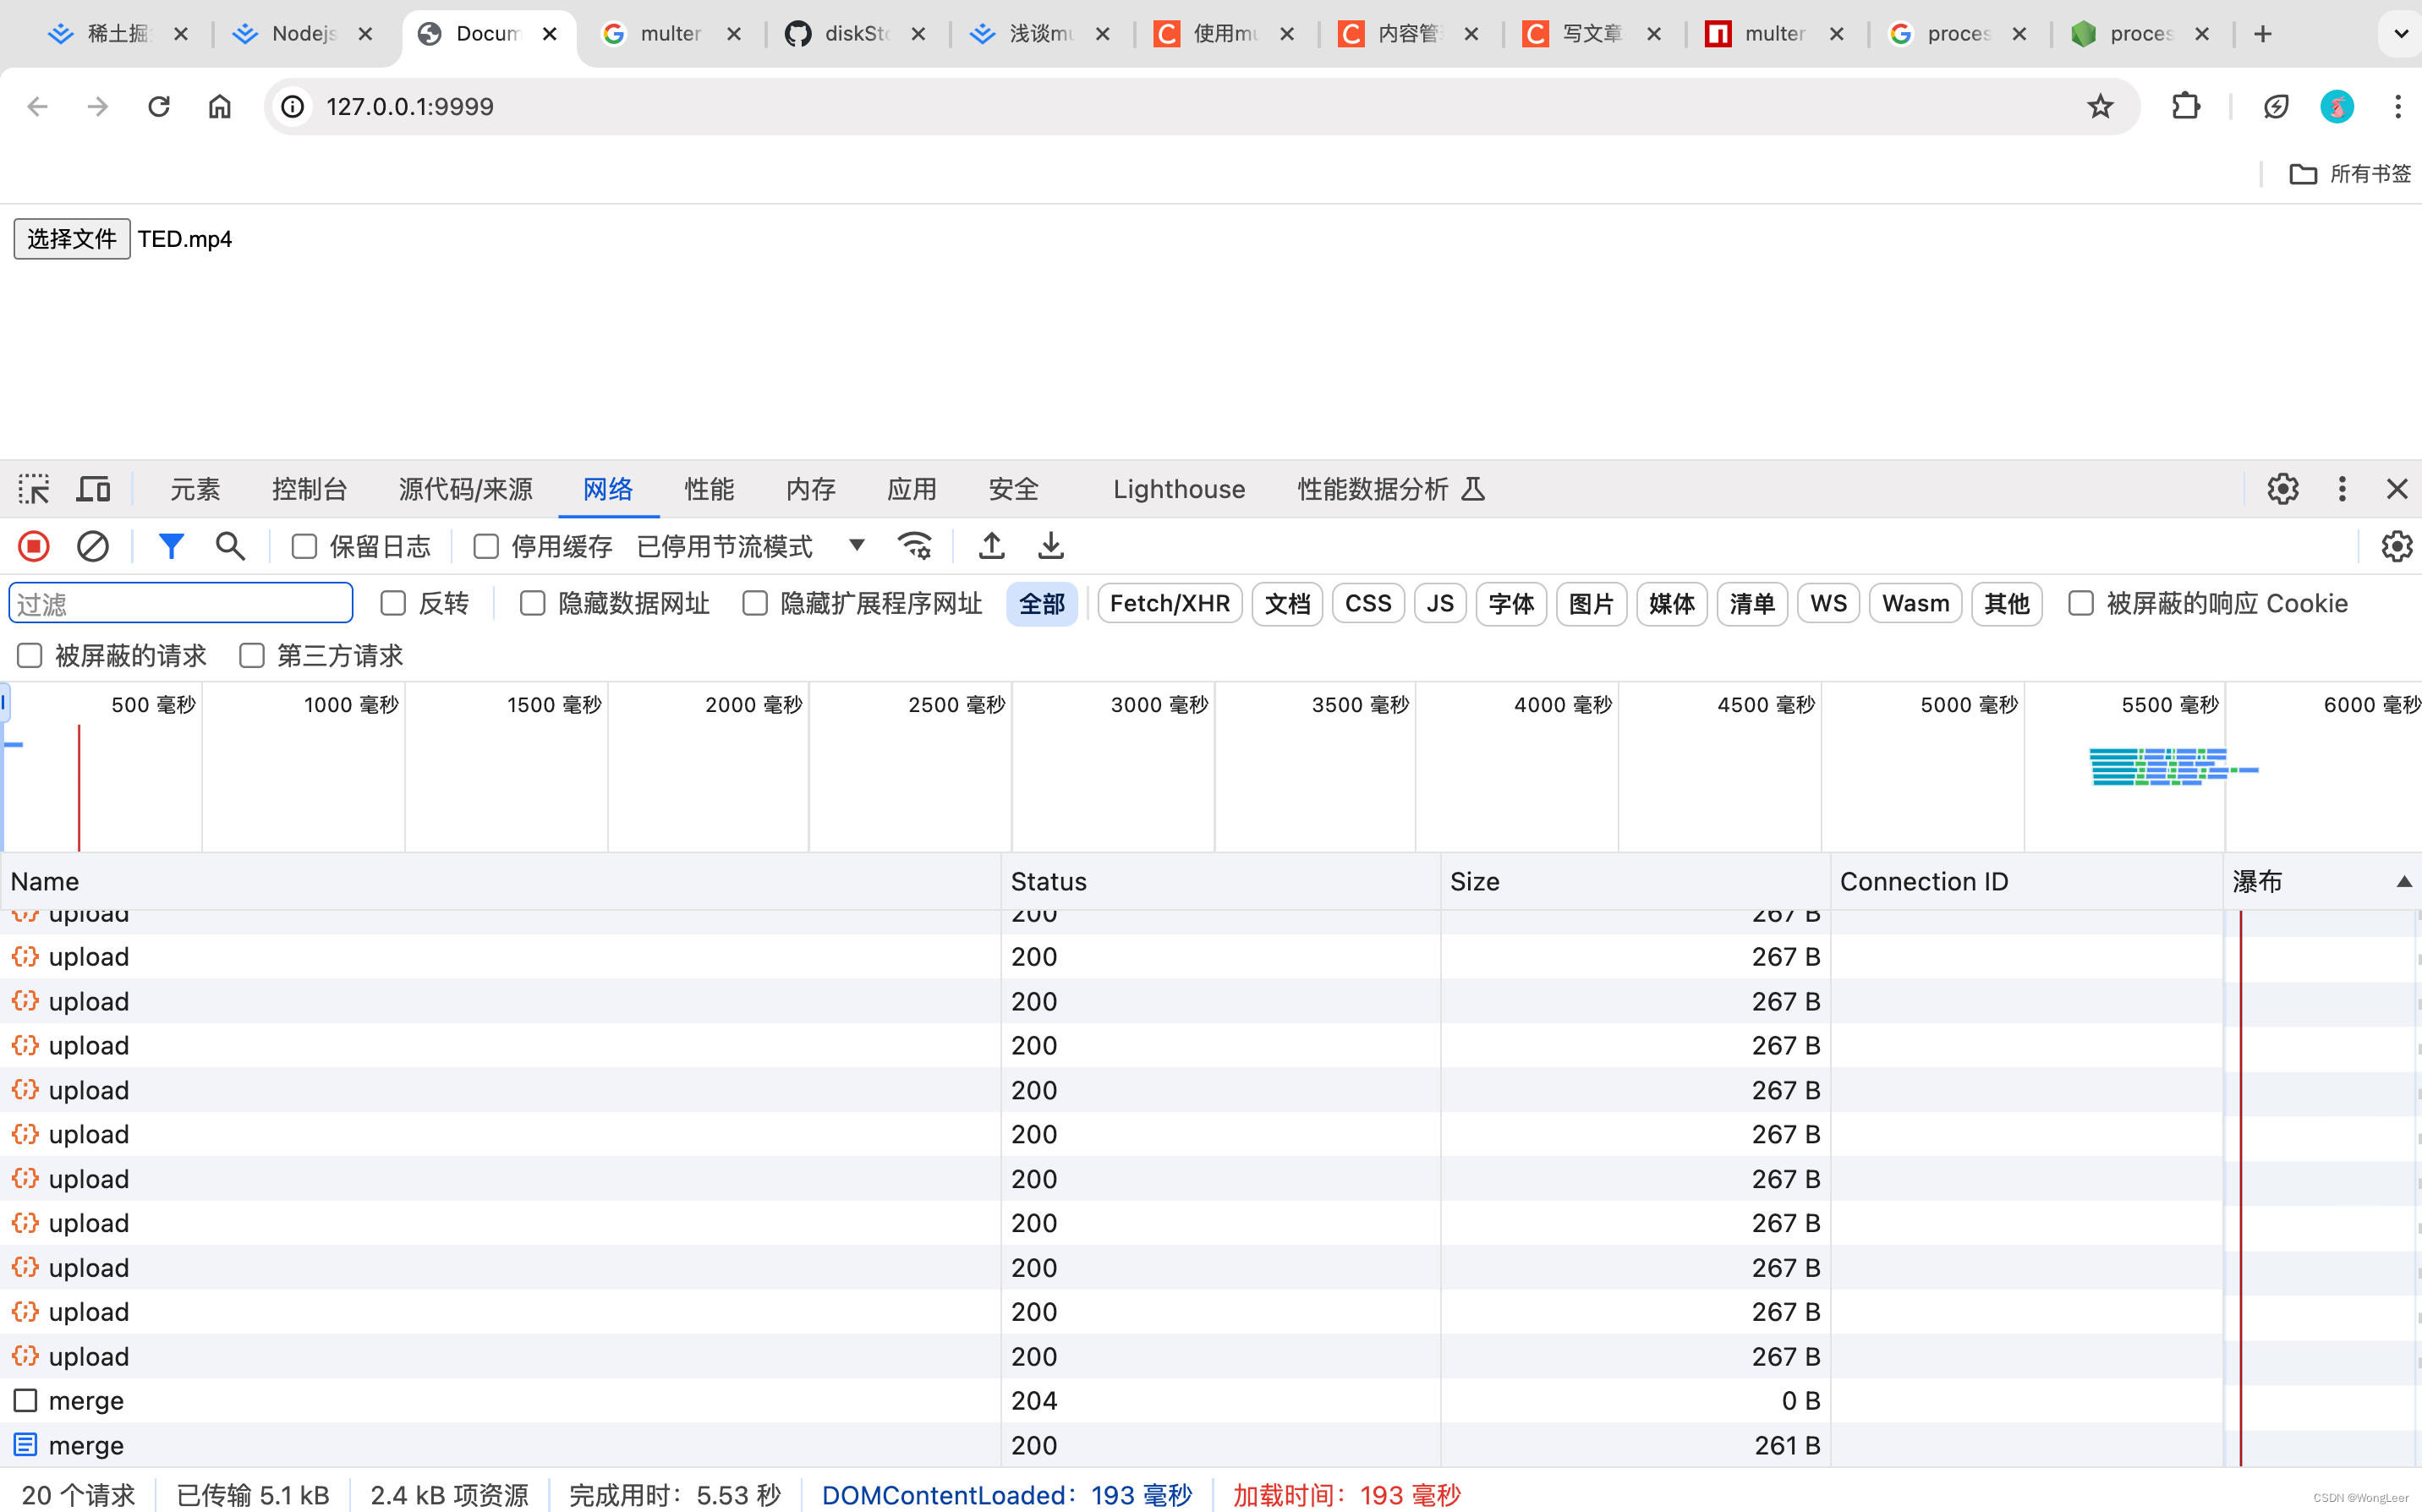Close the DevTools panel
Image resolution: width=2422 pixels, height=1512 pixels.
click(x=2397, y=489)
